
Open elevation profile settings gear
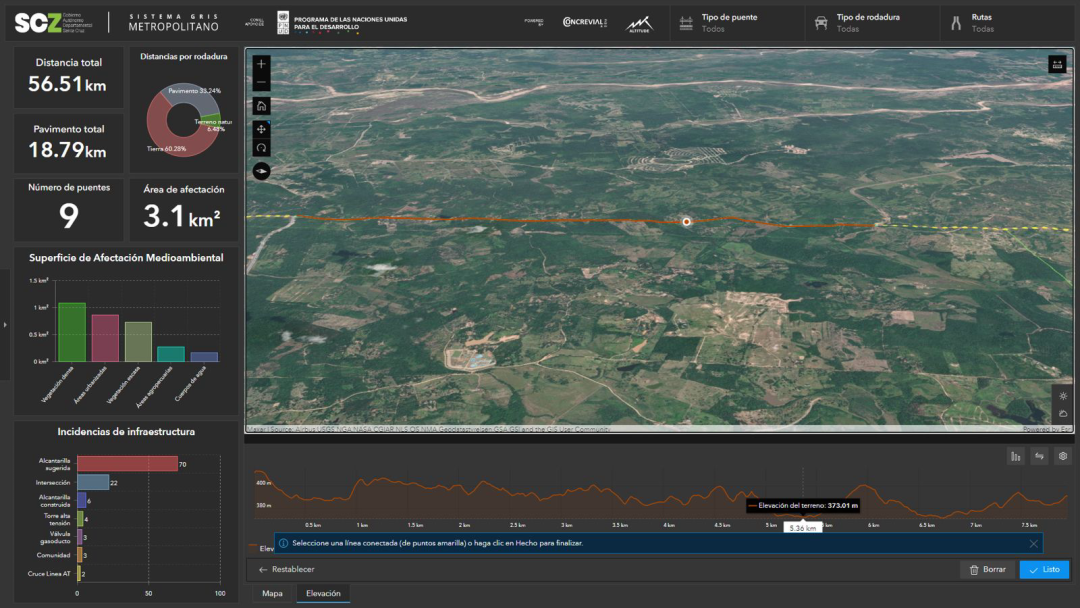click(1063, 456)
